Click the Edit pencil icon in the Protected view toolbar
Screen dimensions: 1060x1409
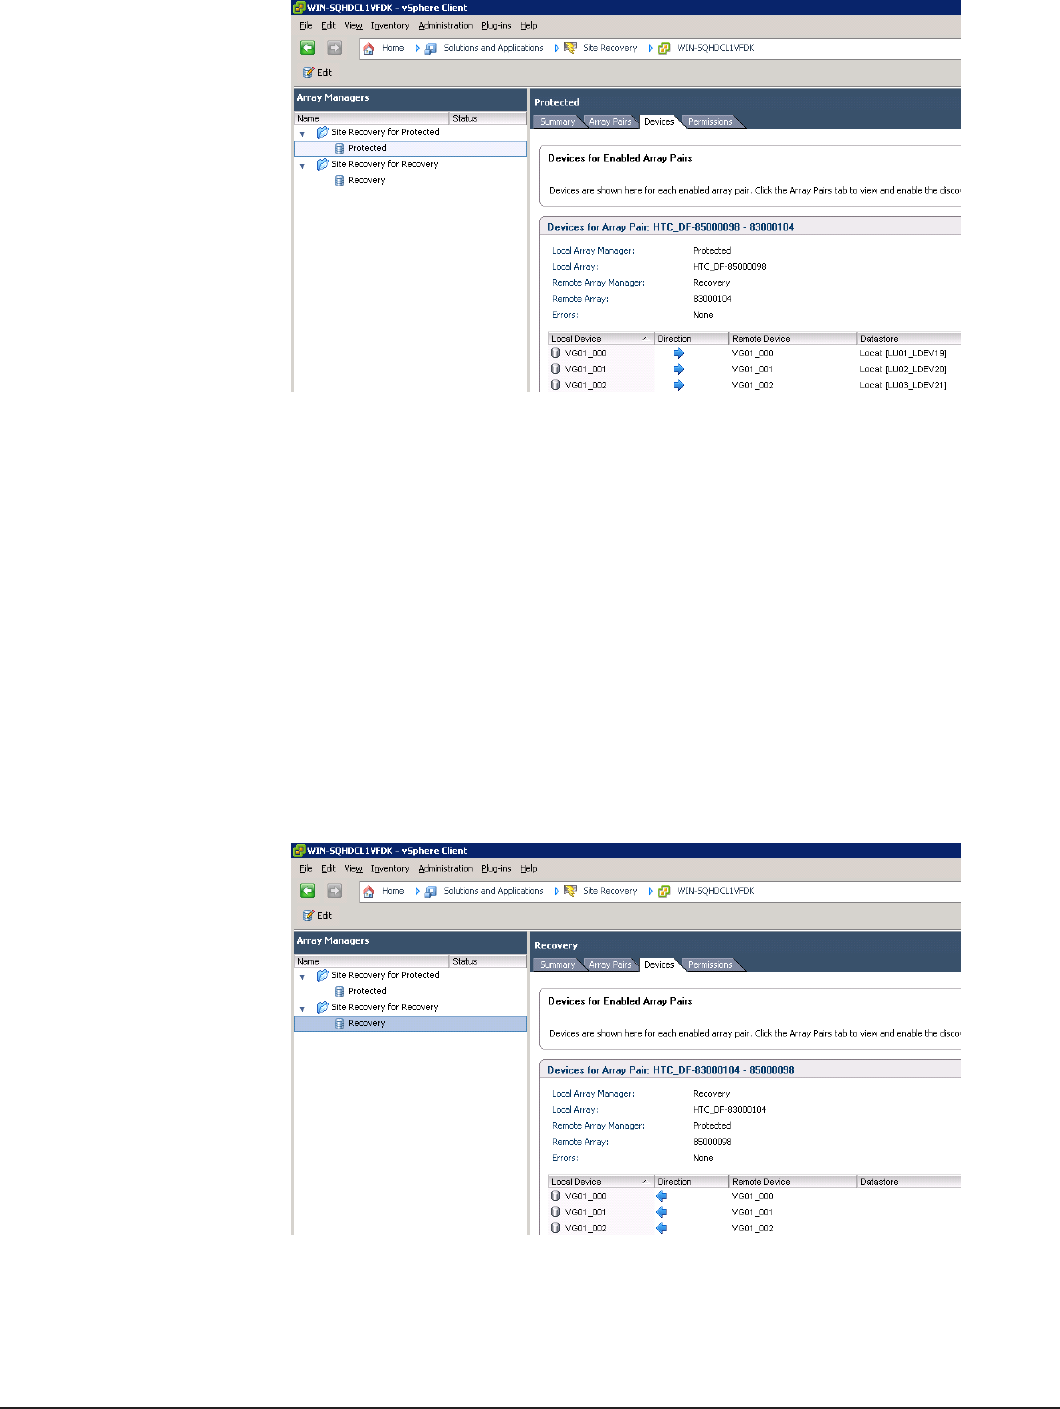click(x=309, y=72)
